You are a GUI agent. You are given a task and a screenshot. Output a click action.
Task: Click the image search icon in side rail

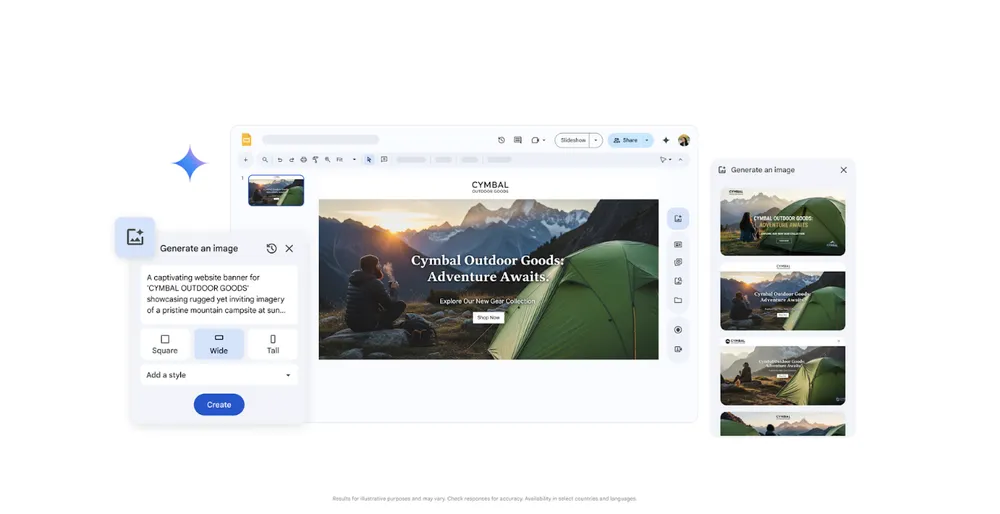tap(678, 281)
